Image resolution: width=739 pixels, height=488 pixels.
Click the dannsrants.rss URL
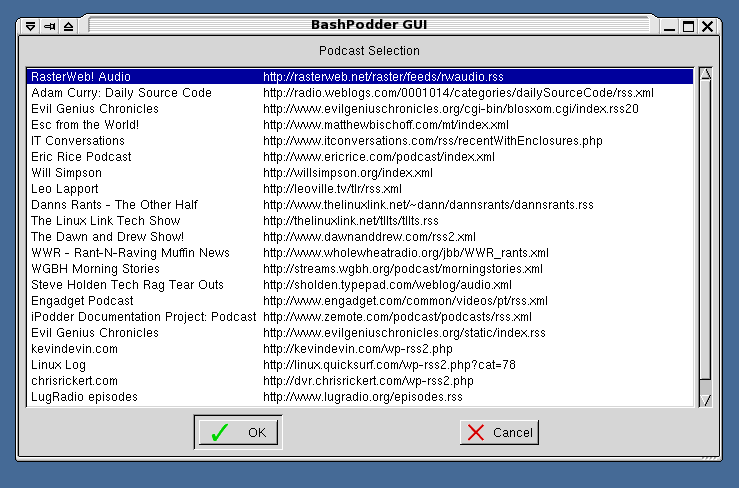428,205
